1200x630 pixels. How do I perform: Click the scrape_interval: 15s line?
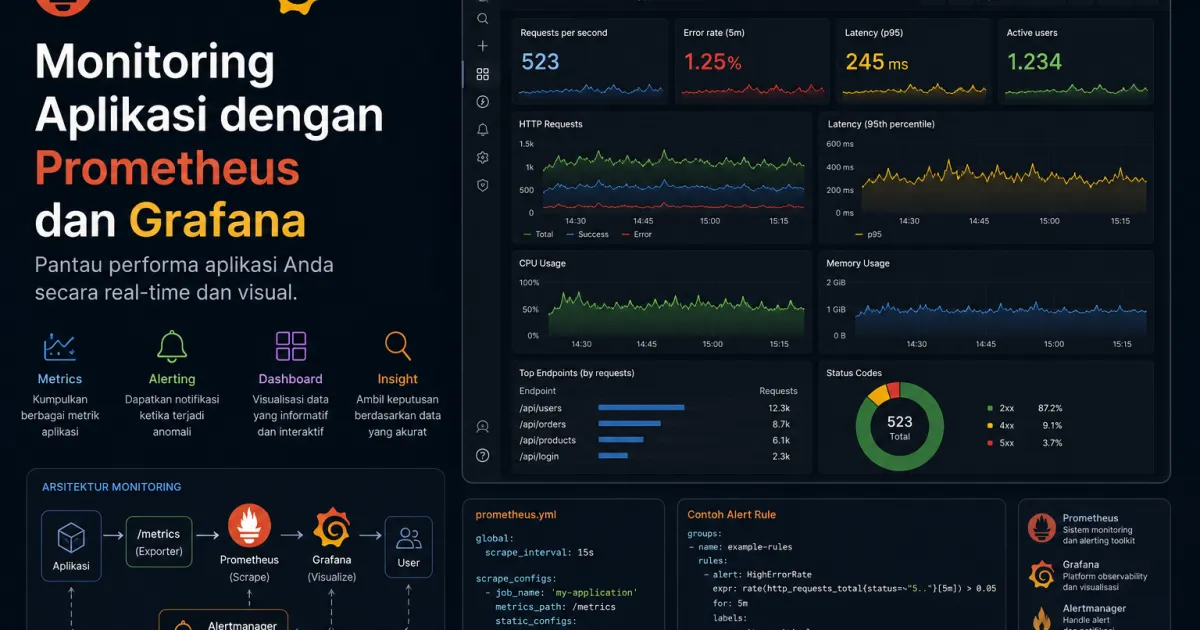point(537,552)
